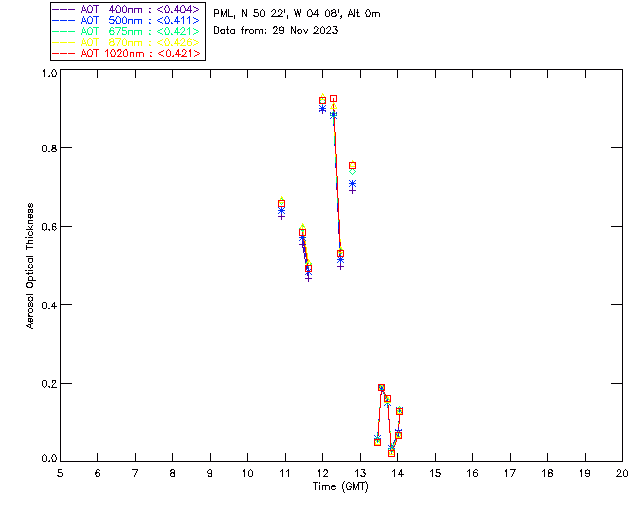Click the red square data point near 11 GMT
Image resolution: width=640 pixels, height=512 pixels.
point(281,203)
